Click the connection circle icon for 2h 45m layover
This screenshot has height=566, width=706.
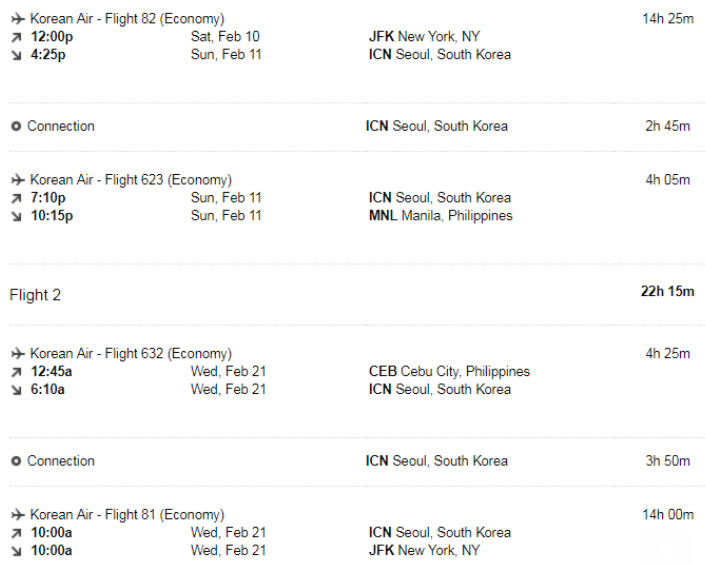pyautogui.click(x=16, y=127)
